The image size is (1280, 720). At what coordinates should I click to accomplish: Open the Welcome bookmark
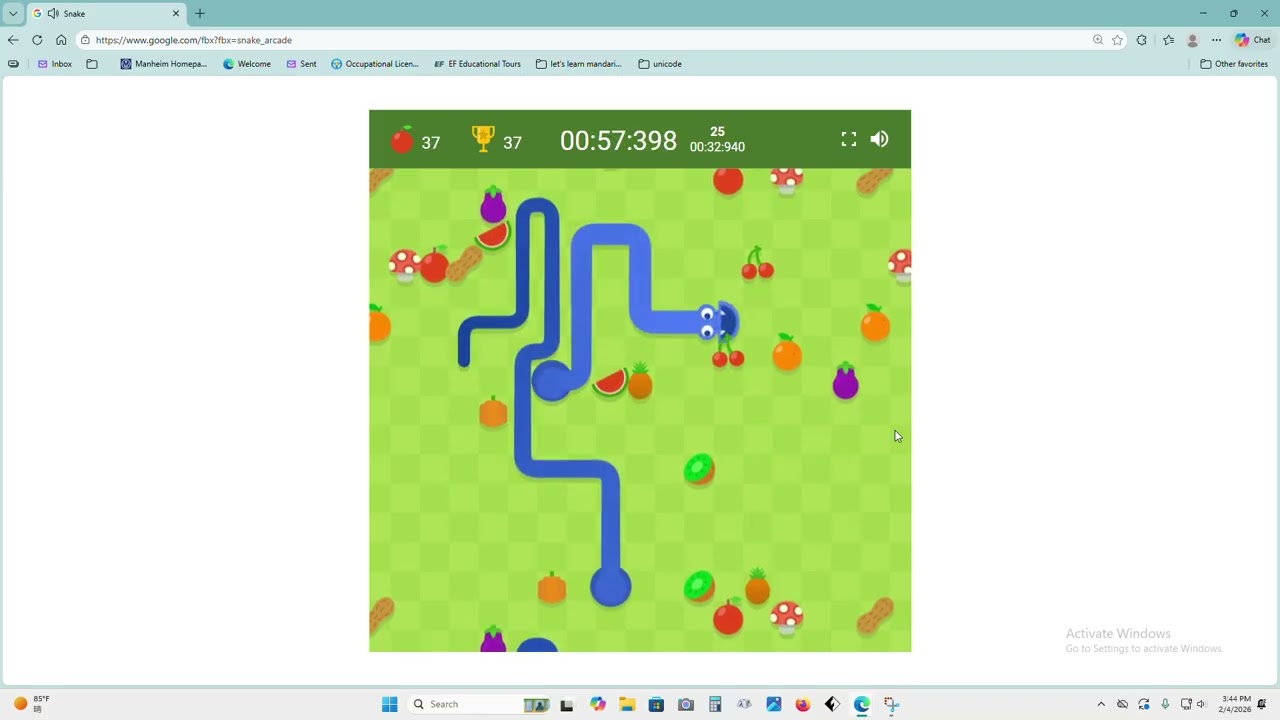click(247, 64)
